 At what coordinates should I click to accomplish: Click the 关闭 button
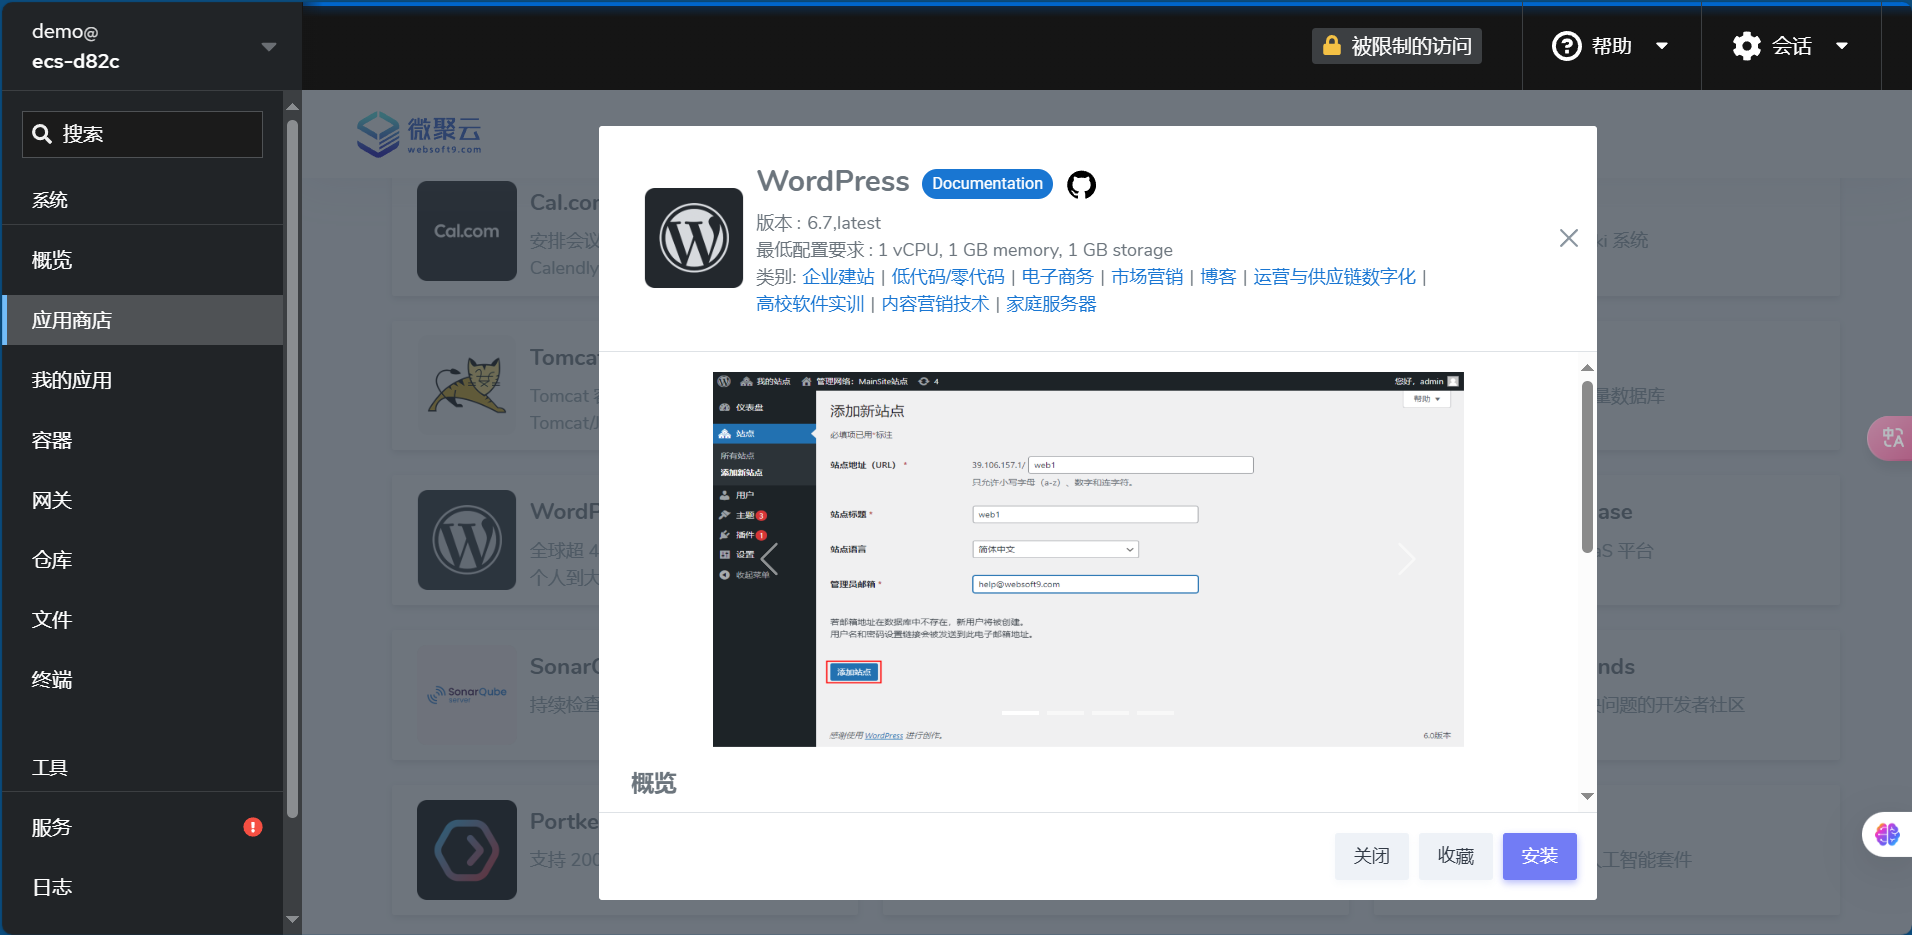tap(1372, 856)
